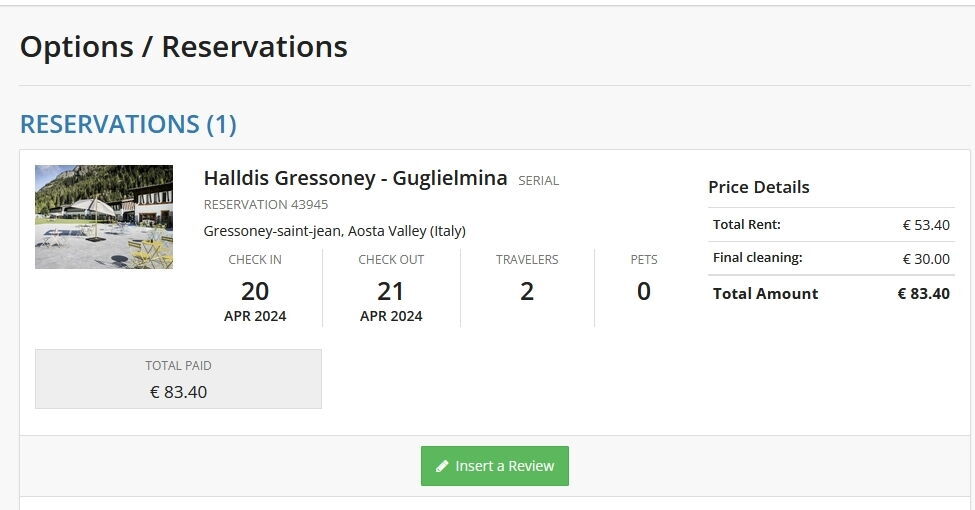The width and height of the screenshot is (975, 510).
Task: Select the Total Rent € 53.40 row
Action: coord(831,225)
